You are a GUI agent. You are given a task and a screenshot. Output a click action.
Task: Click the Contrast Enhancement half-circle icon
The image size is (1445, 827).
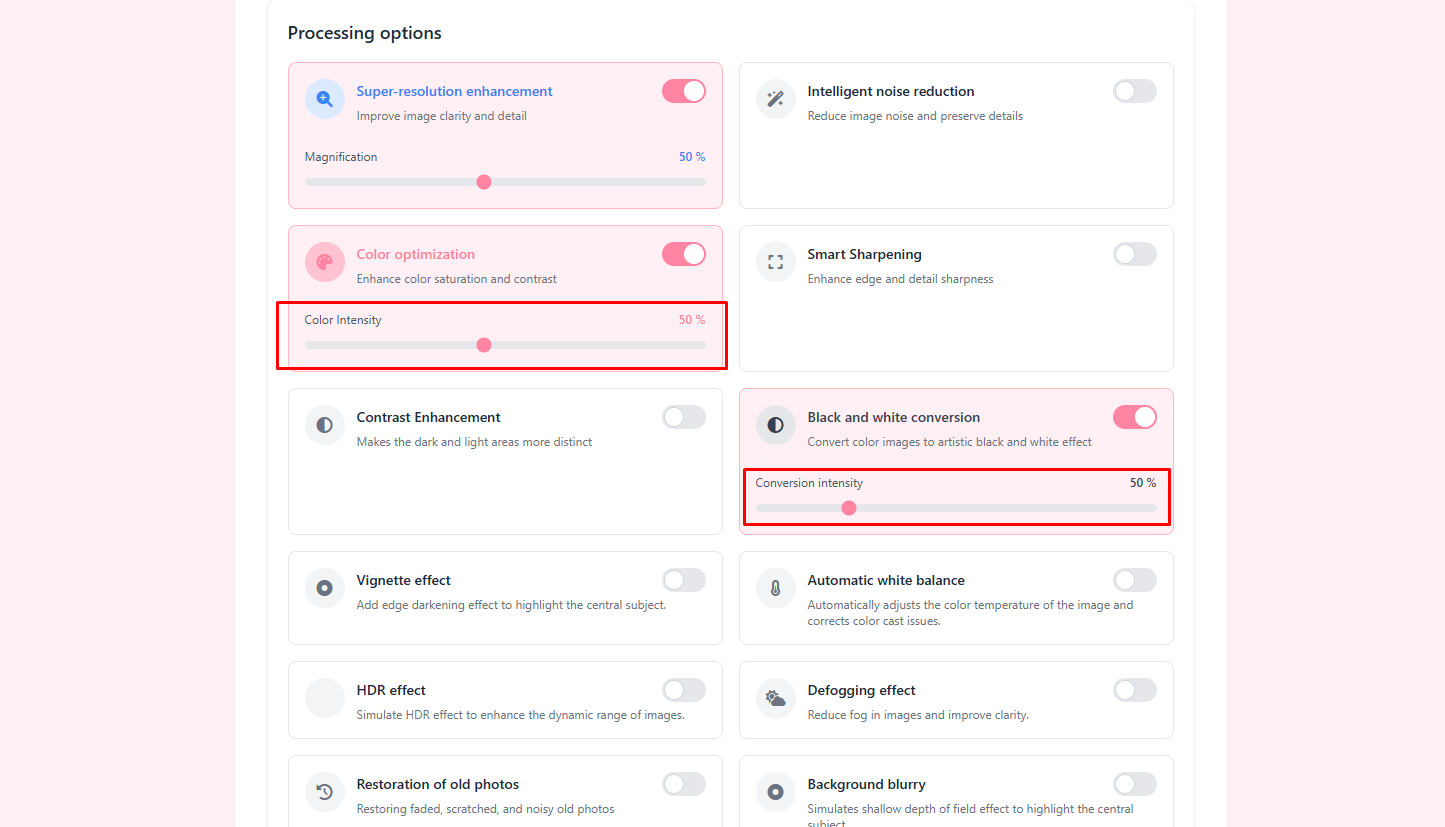[325, 425]
